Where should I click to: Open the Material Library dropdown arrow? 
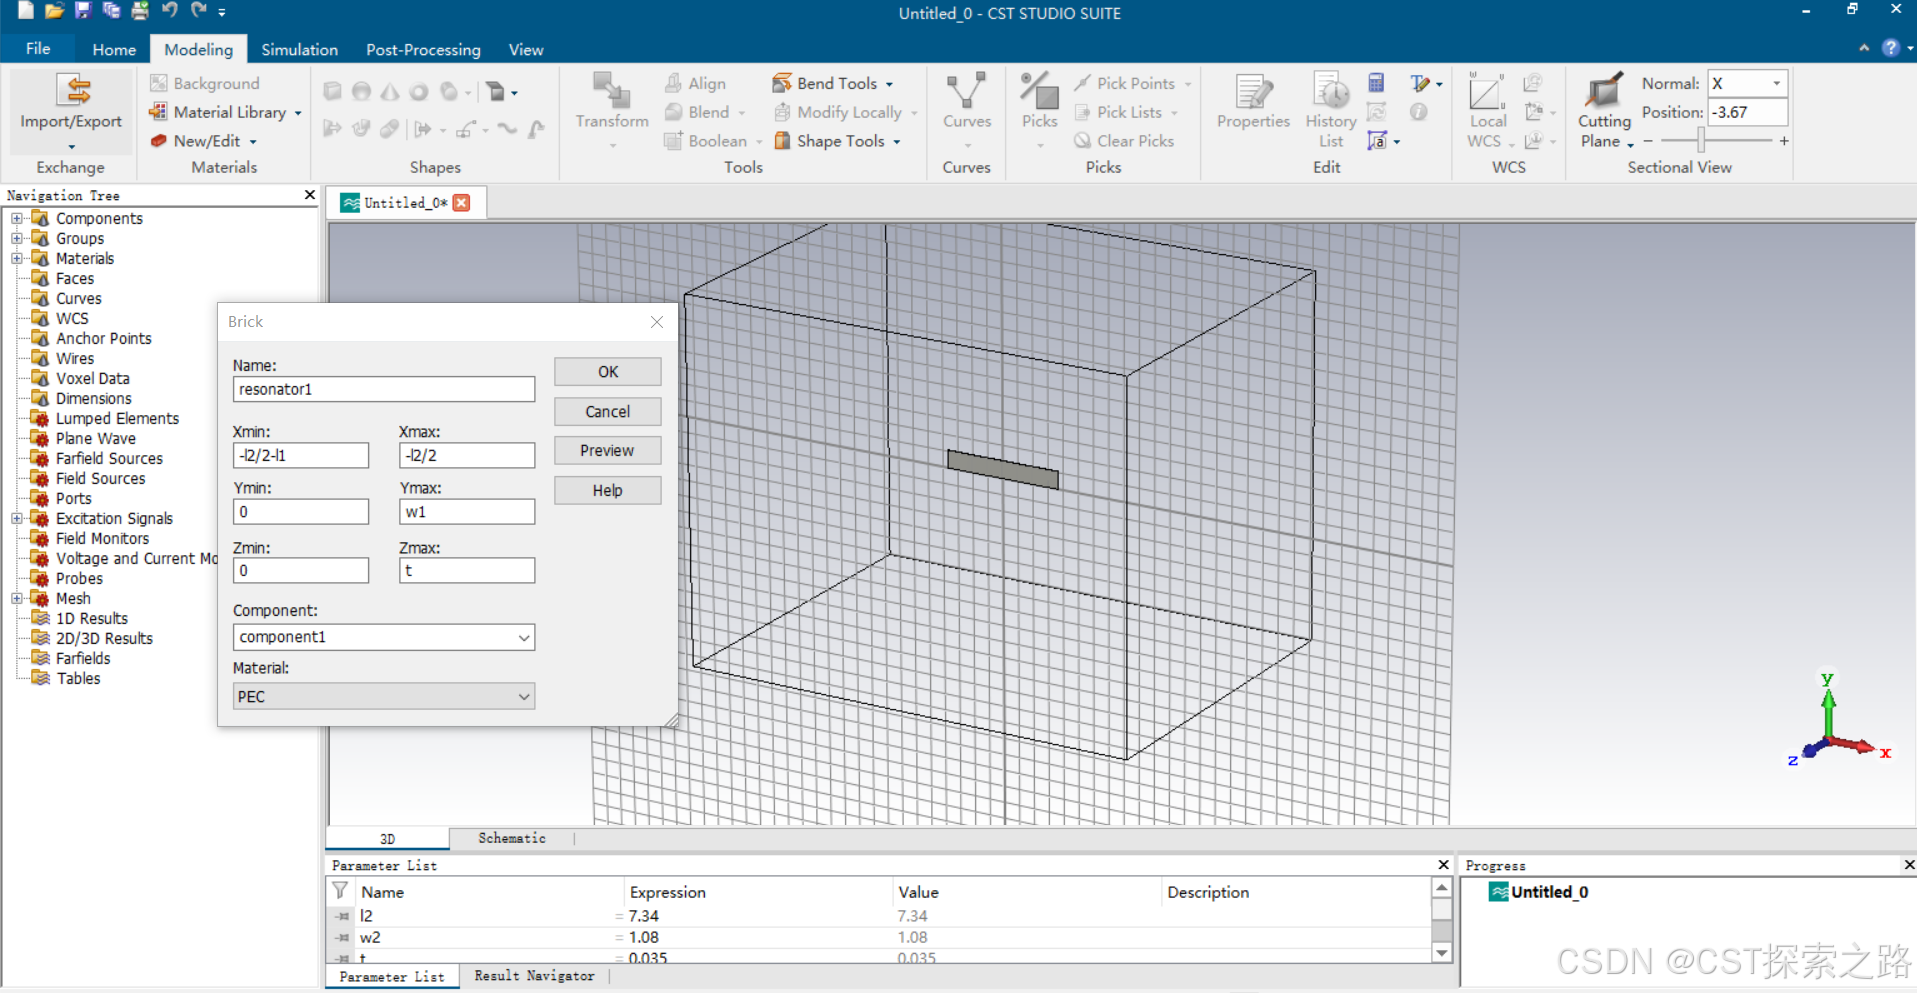(x=298, y=113)
